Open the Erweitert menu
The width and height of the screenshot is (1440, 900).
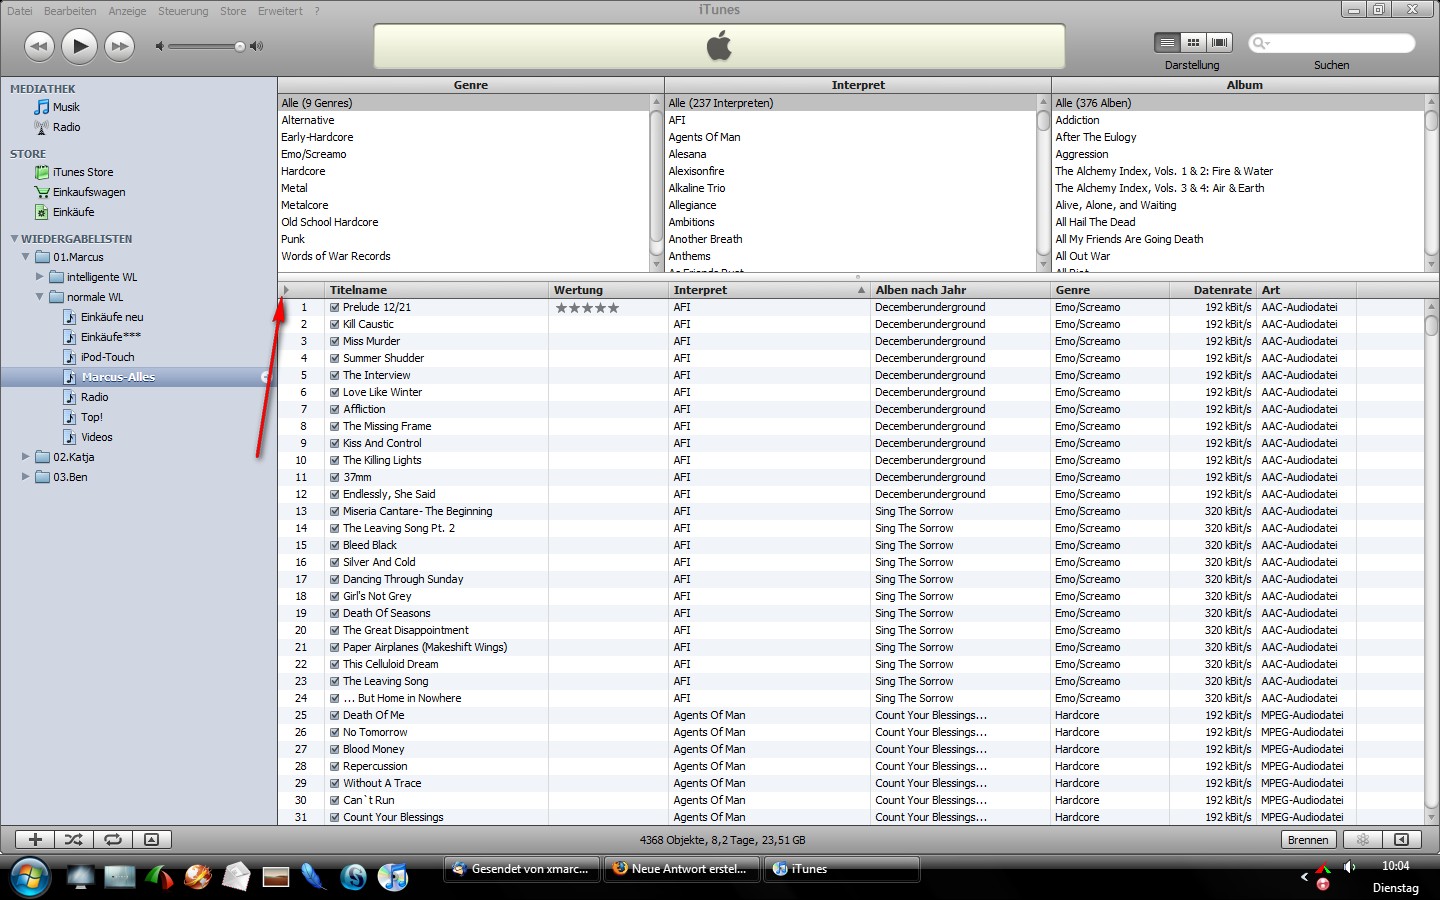coord(280,11)
